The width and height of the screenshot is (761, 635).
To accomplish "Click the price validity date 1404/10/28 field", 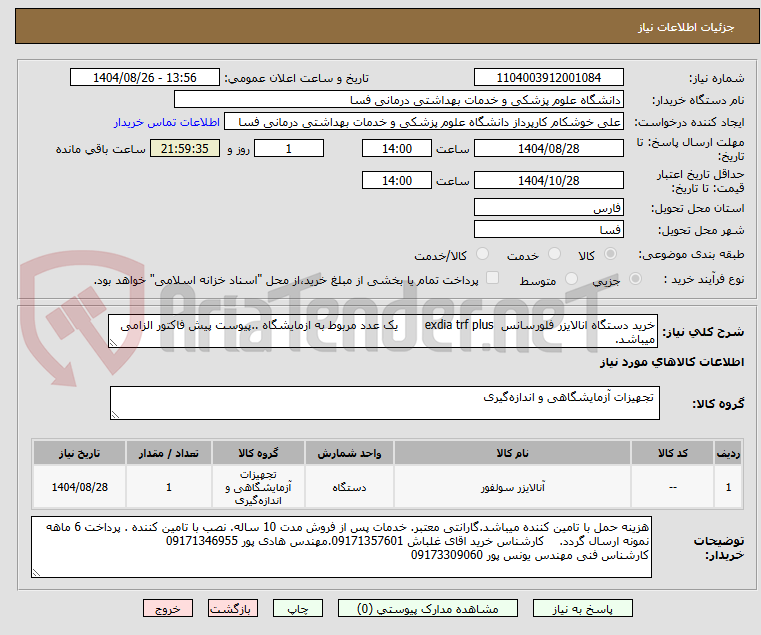I will [548, 181].
